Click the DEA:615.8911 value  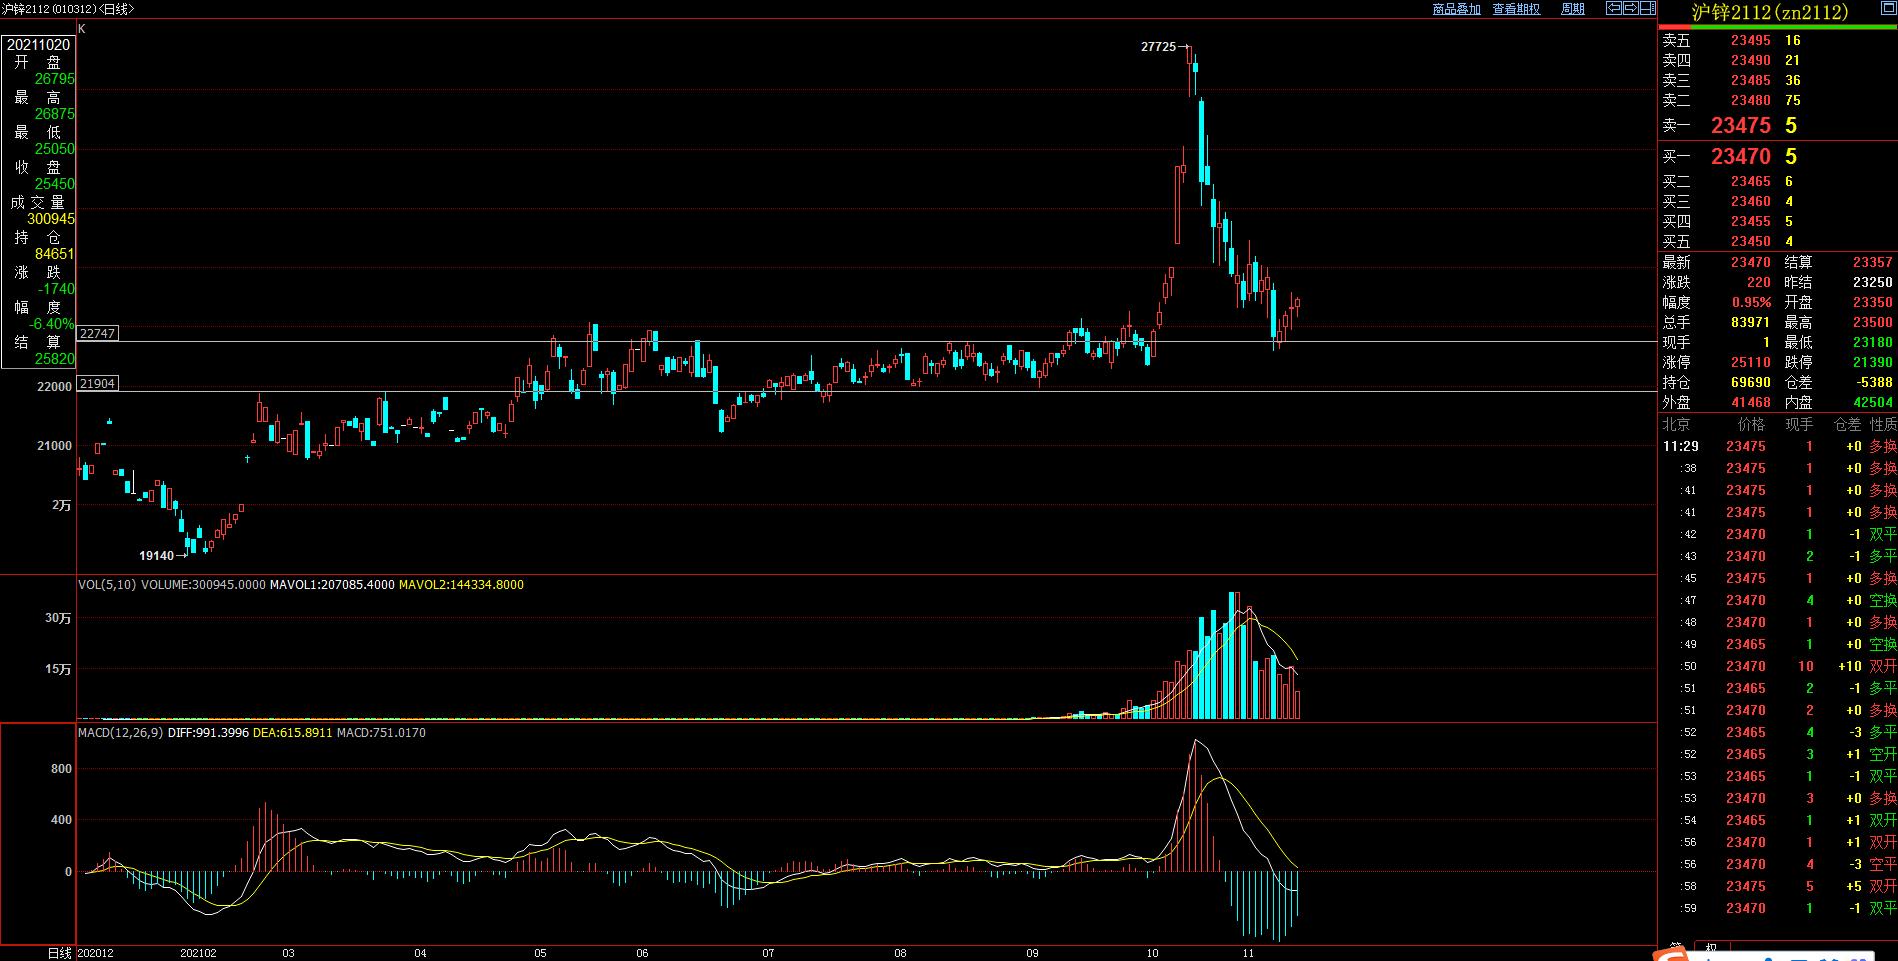tap(292, 733)
